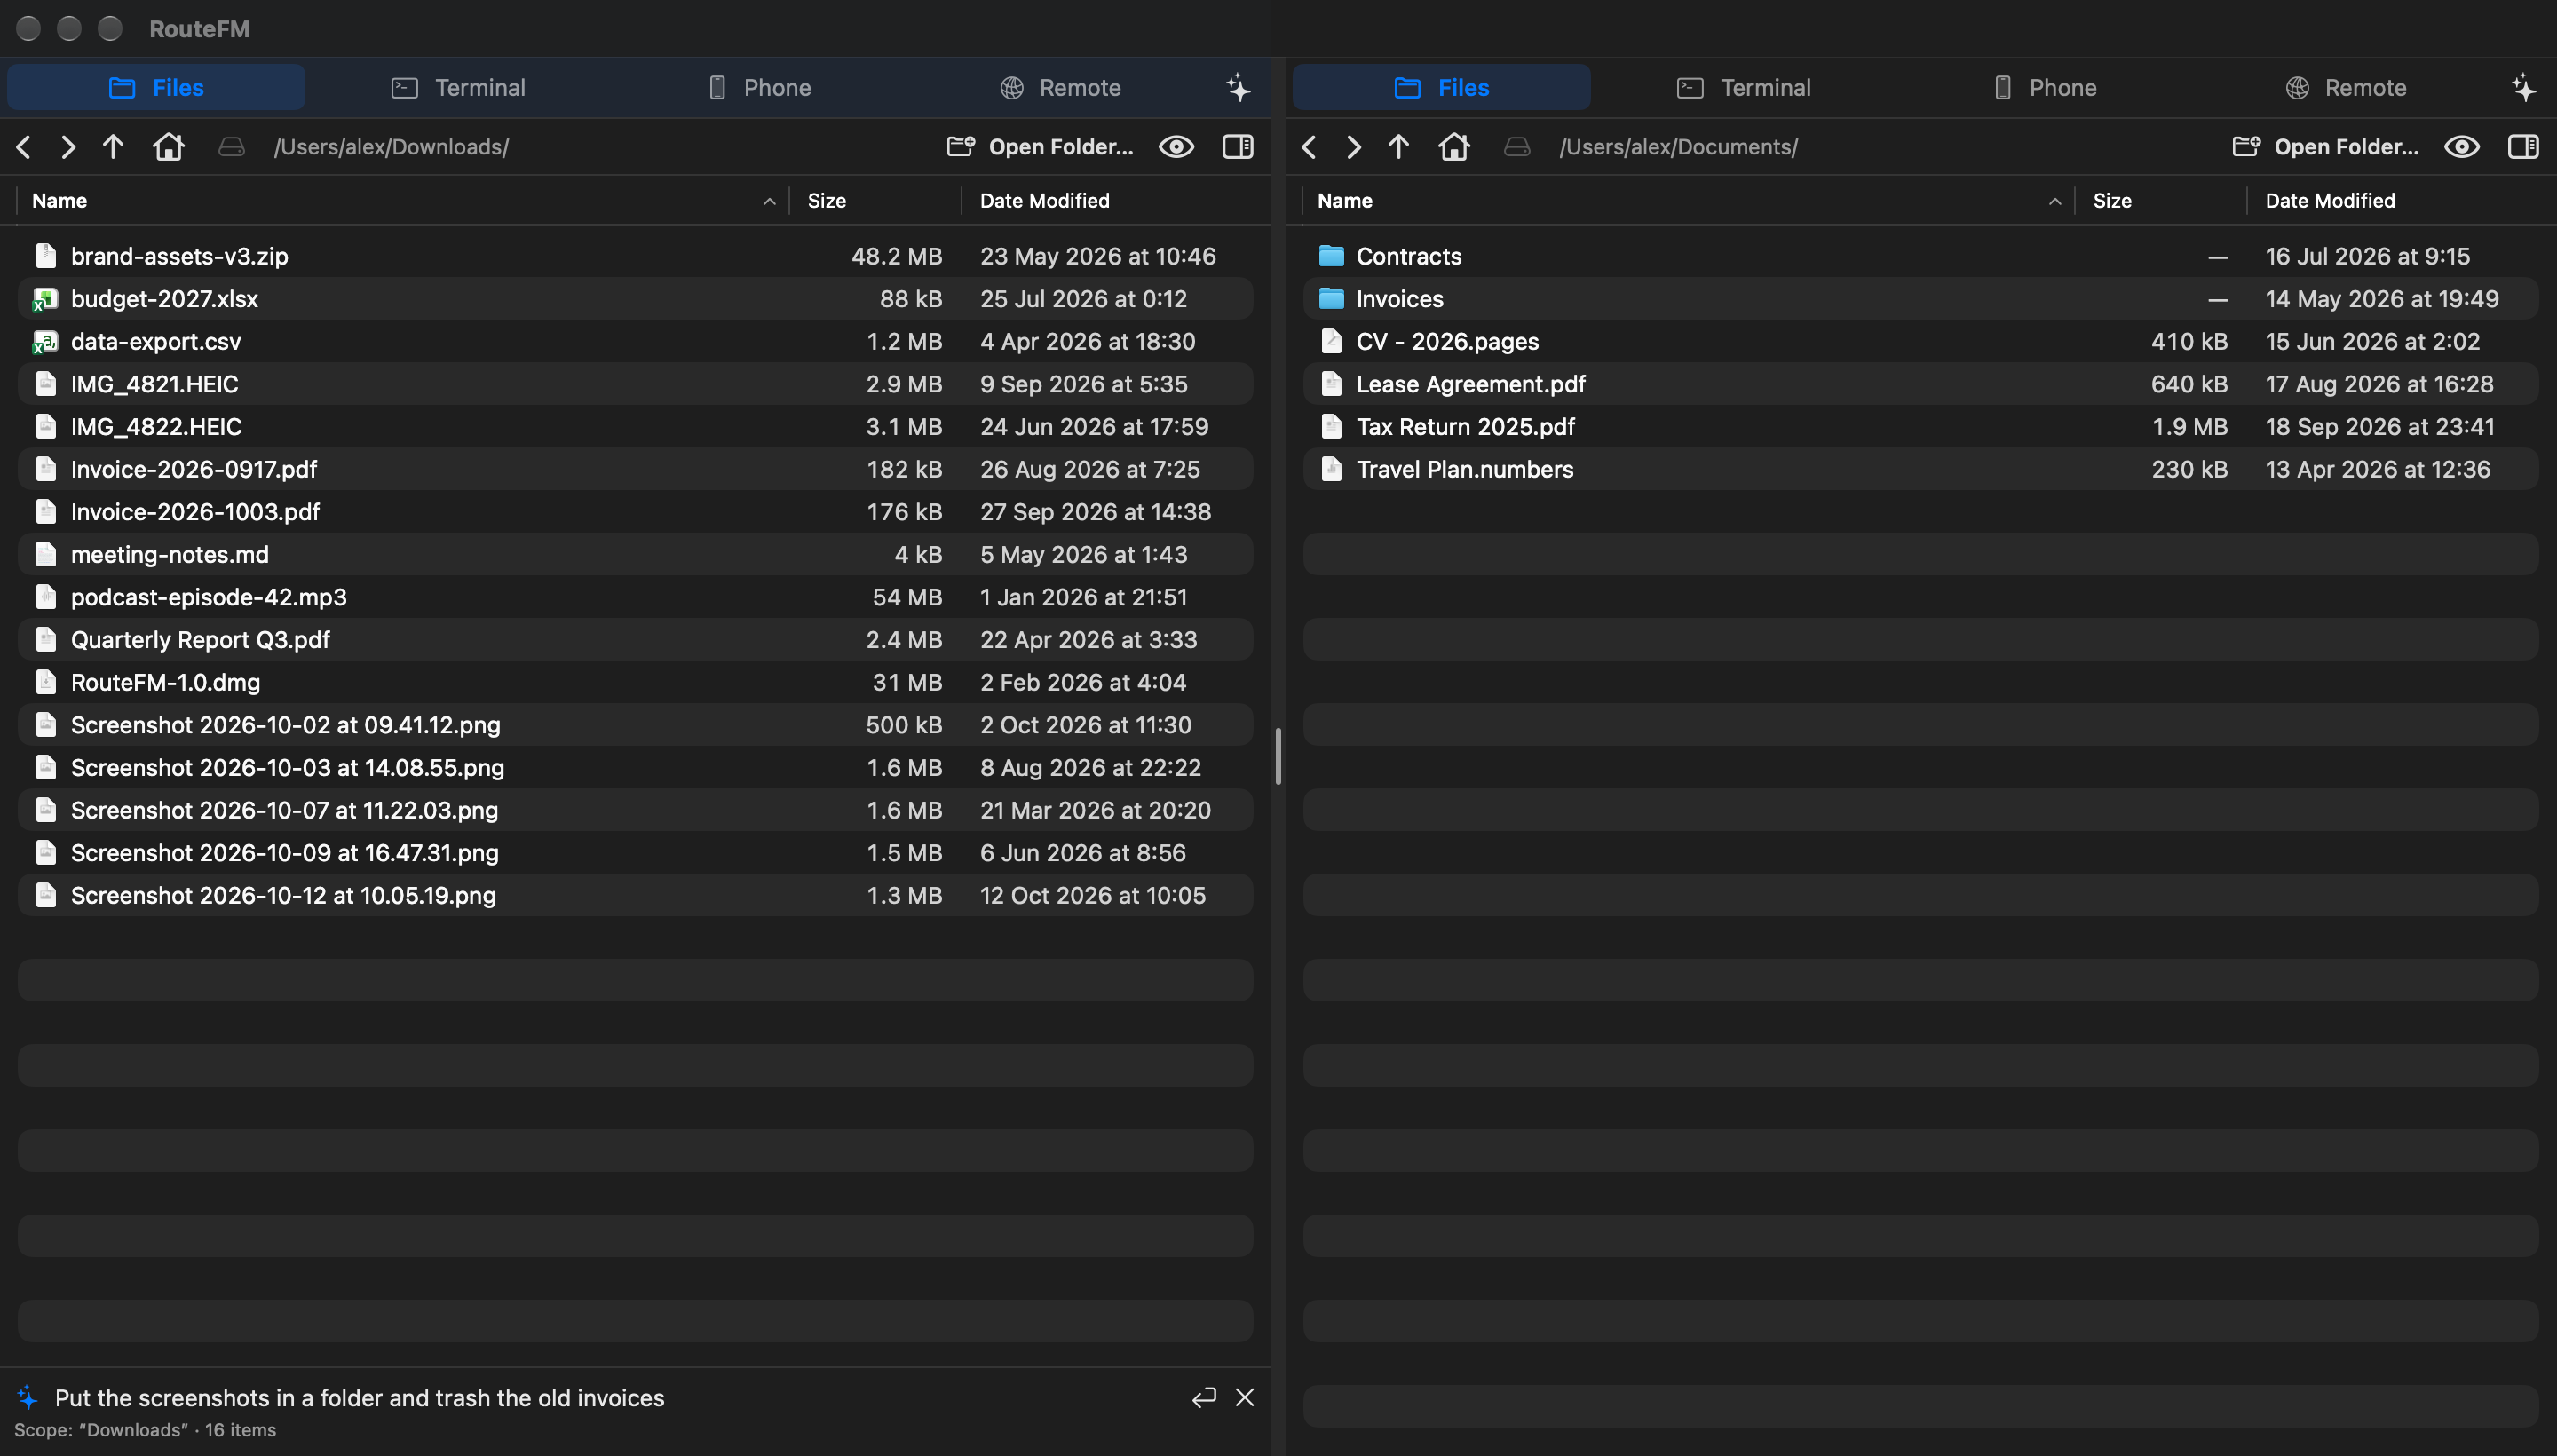Toggle hidden files eye in Documents pane
2557x1456 pixels.
click(x=2462, y=147)
